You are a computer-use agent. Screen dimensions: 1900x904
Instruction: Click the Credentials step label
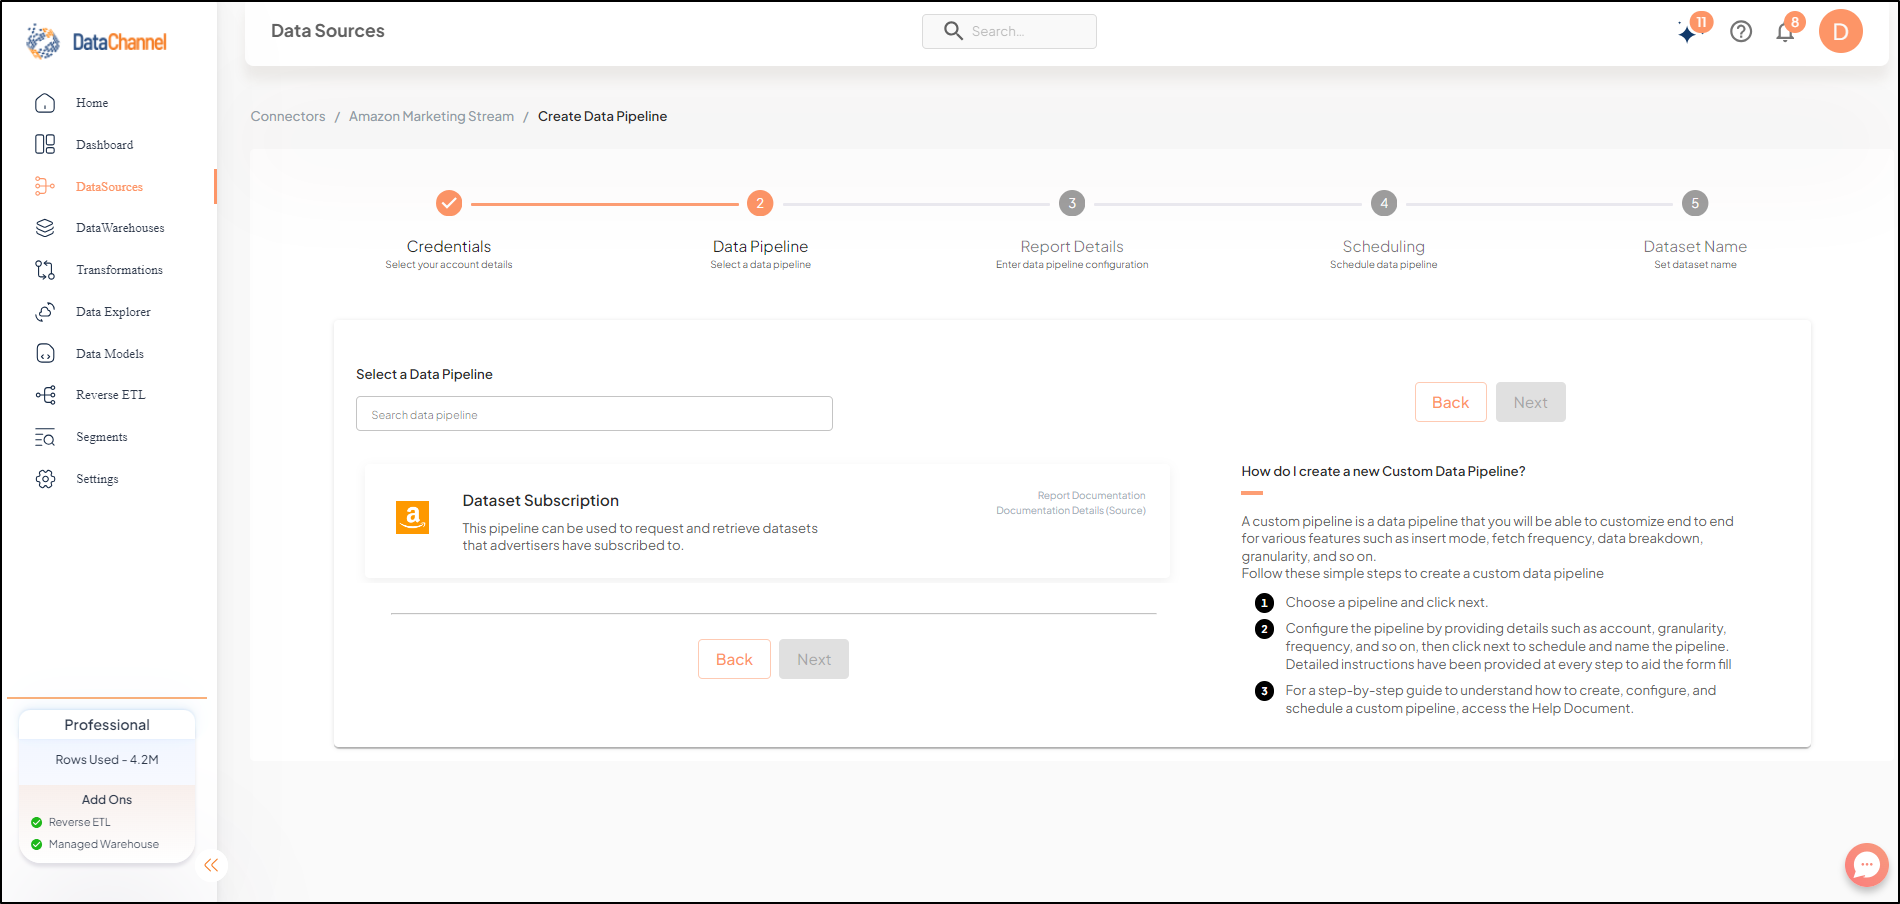click(449, 246)
